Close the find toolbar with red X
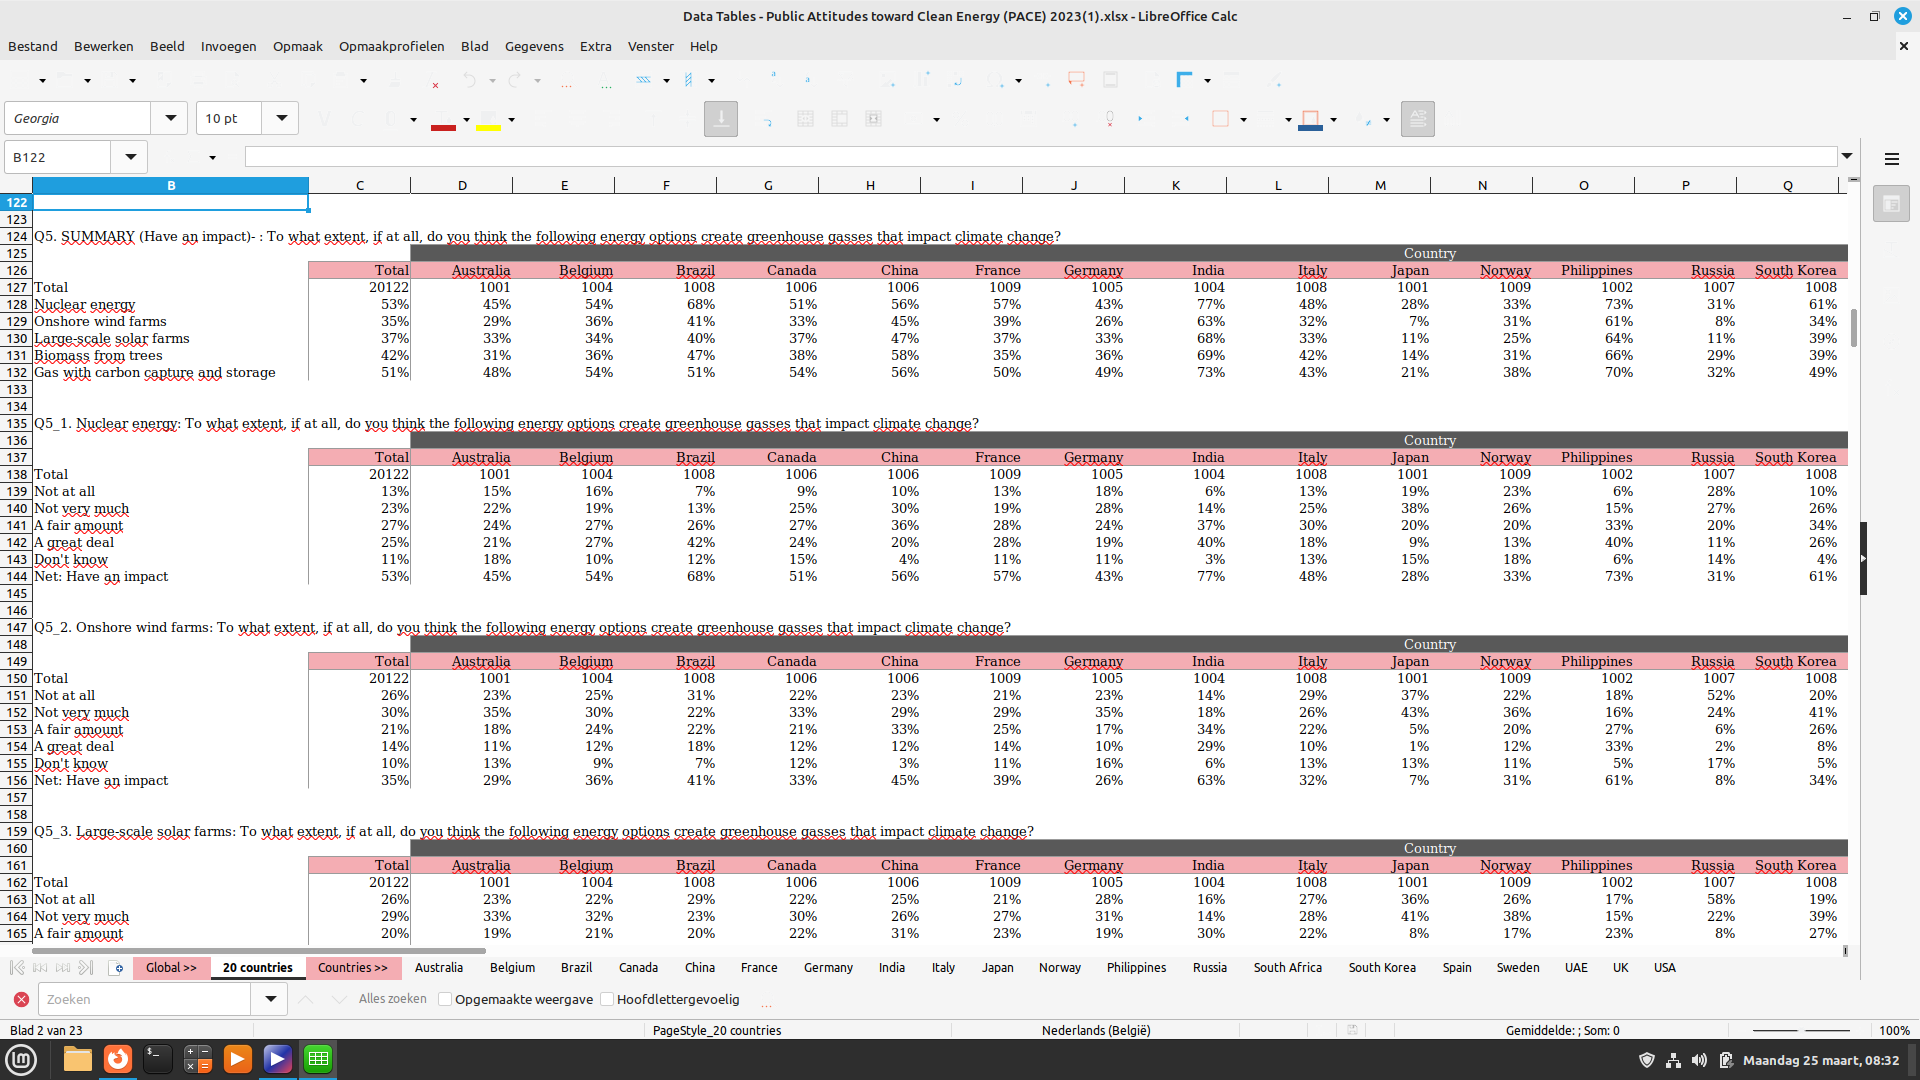1920x1080 pixels. 21,999
